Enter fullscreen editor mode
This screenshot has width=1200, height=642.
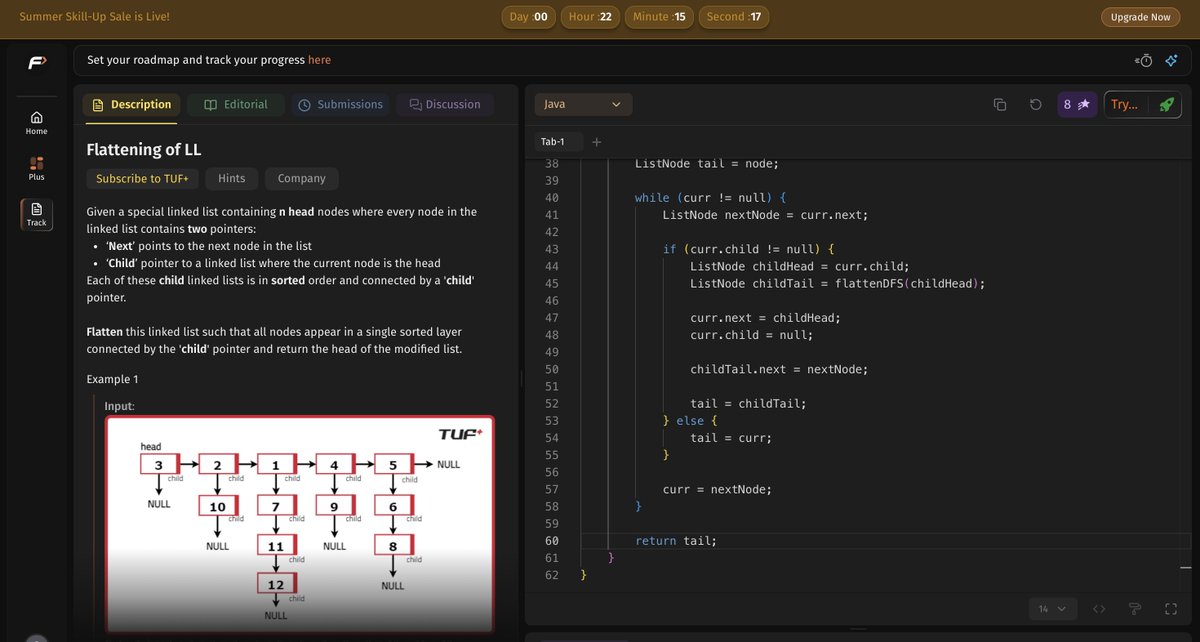pyautogui.click(x=1171, y=608)
